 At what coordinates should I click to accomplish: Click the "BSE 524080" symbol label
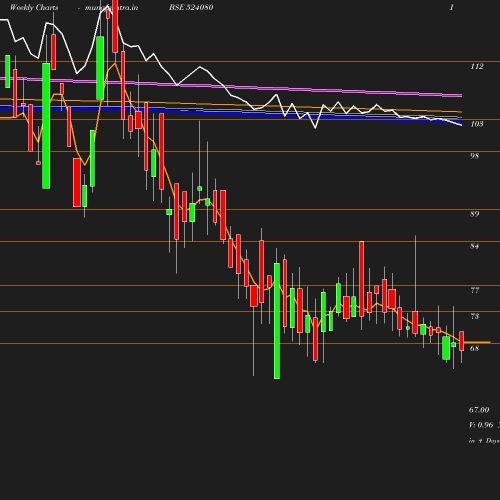[191, 7]
